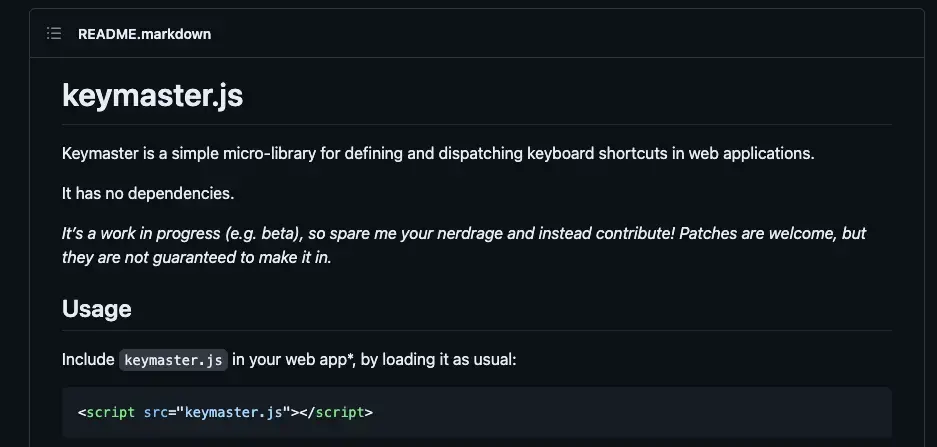Click the src attribute in code block
Image resolution: width=937 pixels, height=447 pixels.
click(155, 412)
